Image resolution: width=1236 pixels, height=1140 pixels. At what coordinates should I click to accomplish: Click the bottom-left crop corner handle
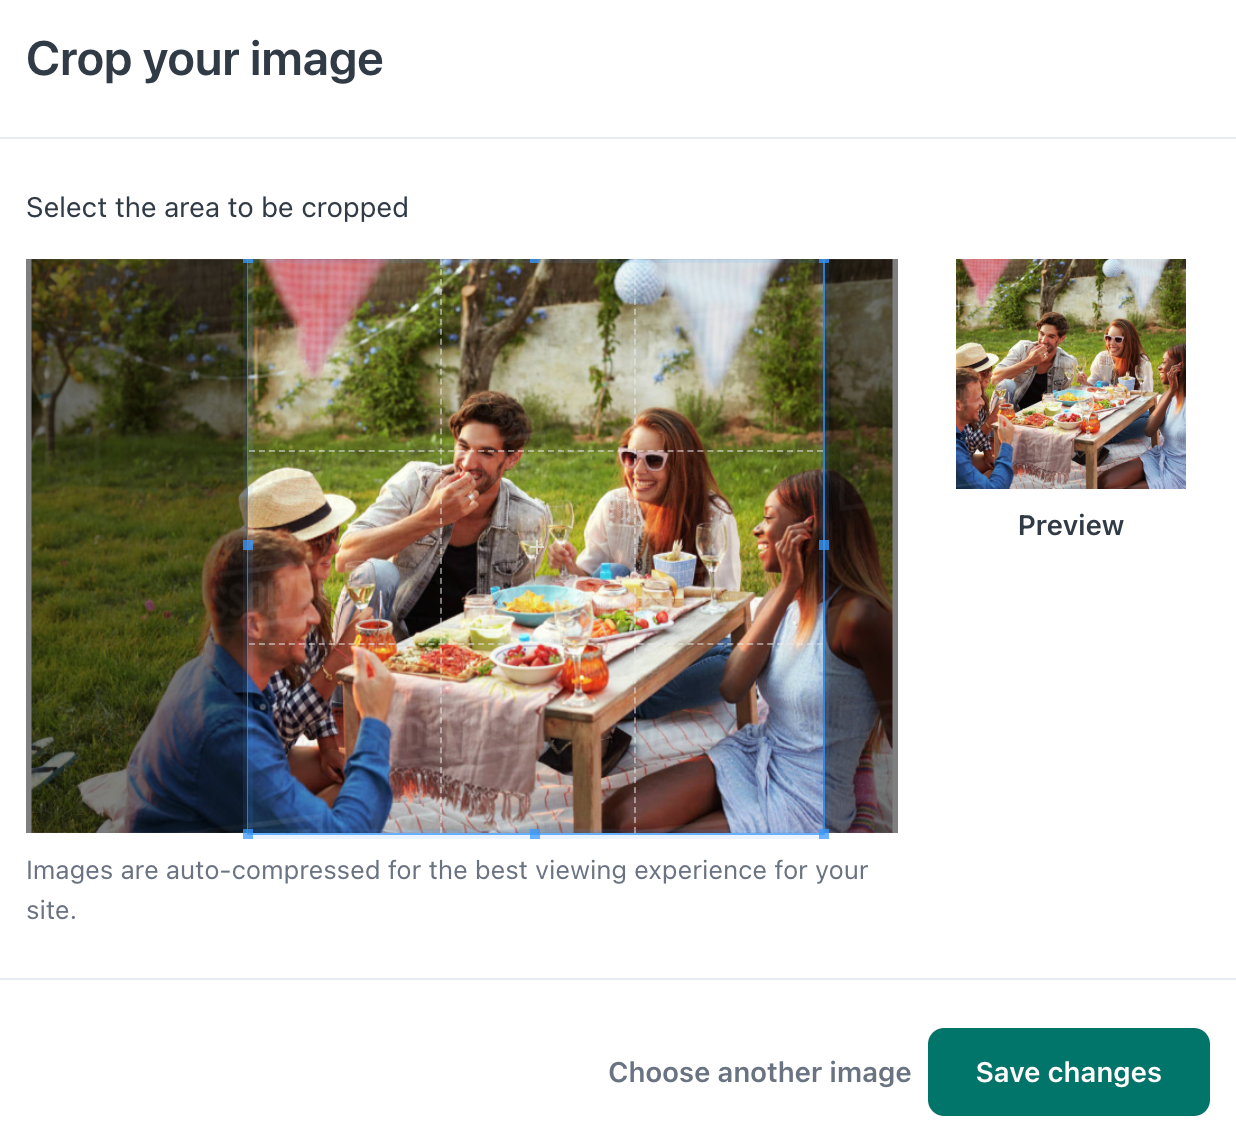coord(248,833)
